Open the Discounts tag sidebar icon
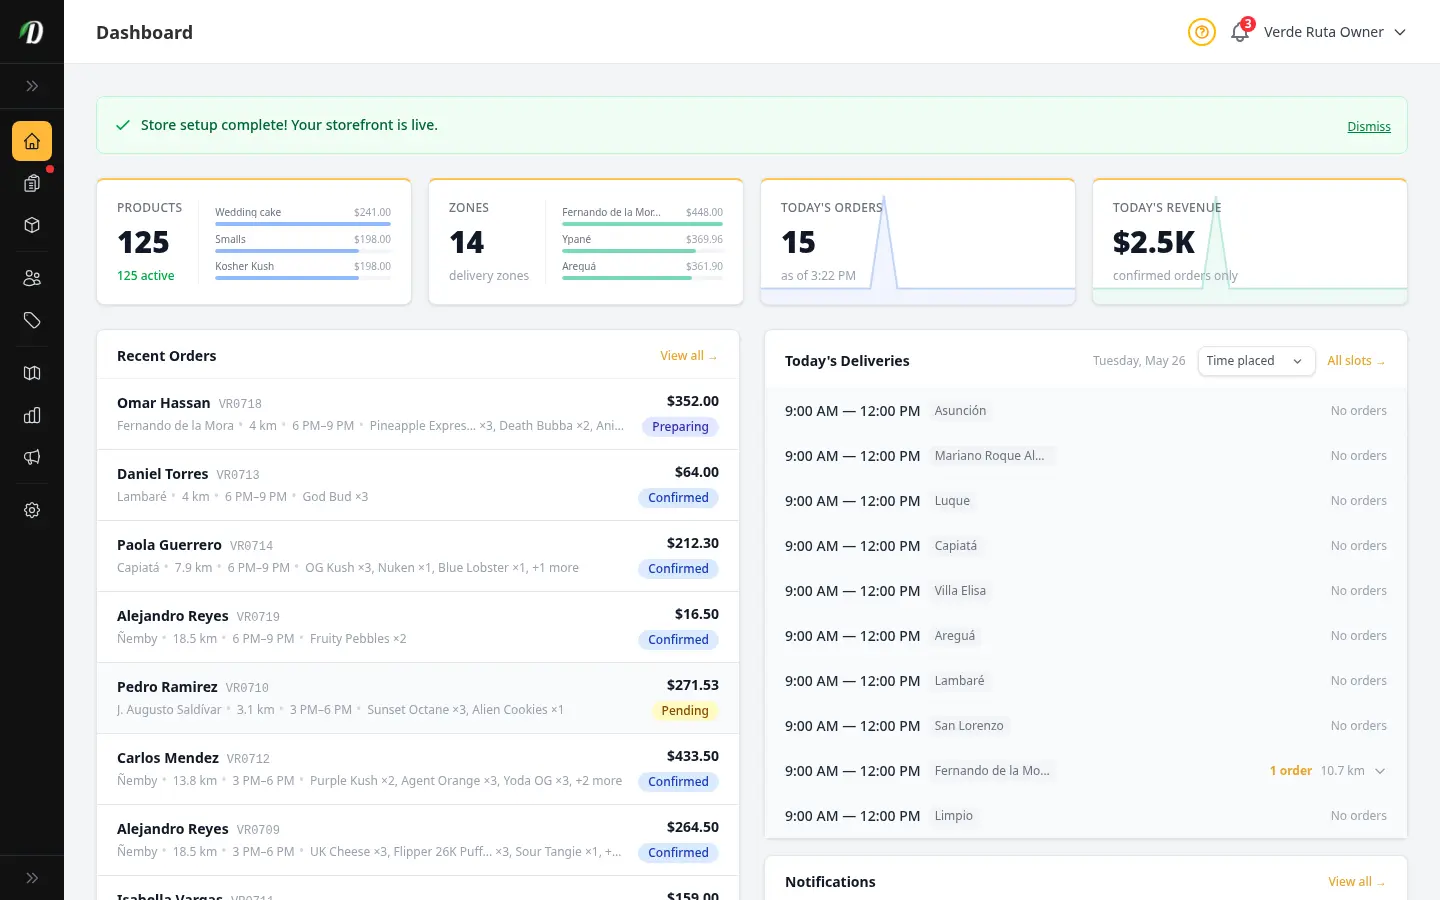The width and height of the screenshot is (1440, 900). 32,320
